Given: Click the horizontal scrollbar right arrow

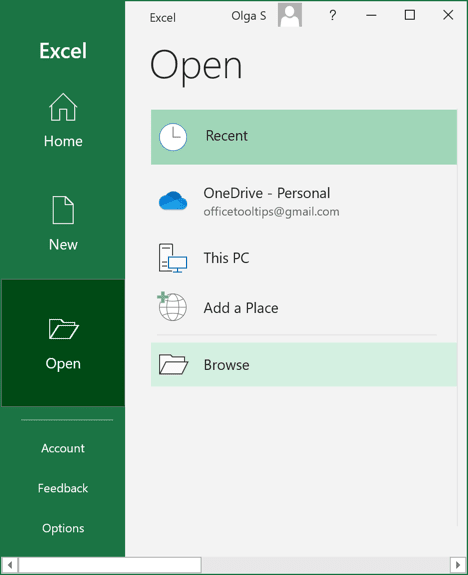Looking at the screenshot, I should 458,565.
